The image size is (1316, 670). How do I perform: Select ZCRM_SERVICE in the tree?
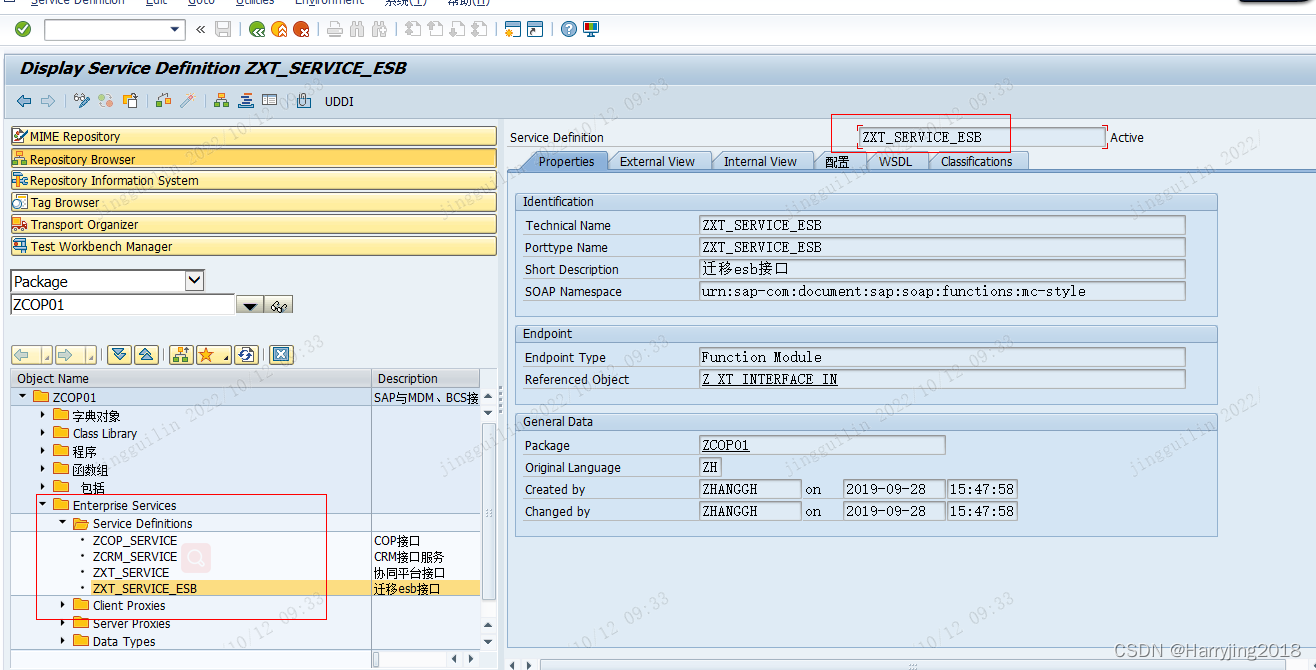(x=135, y=556)
